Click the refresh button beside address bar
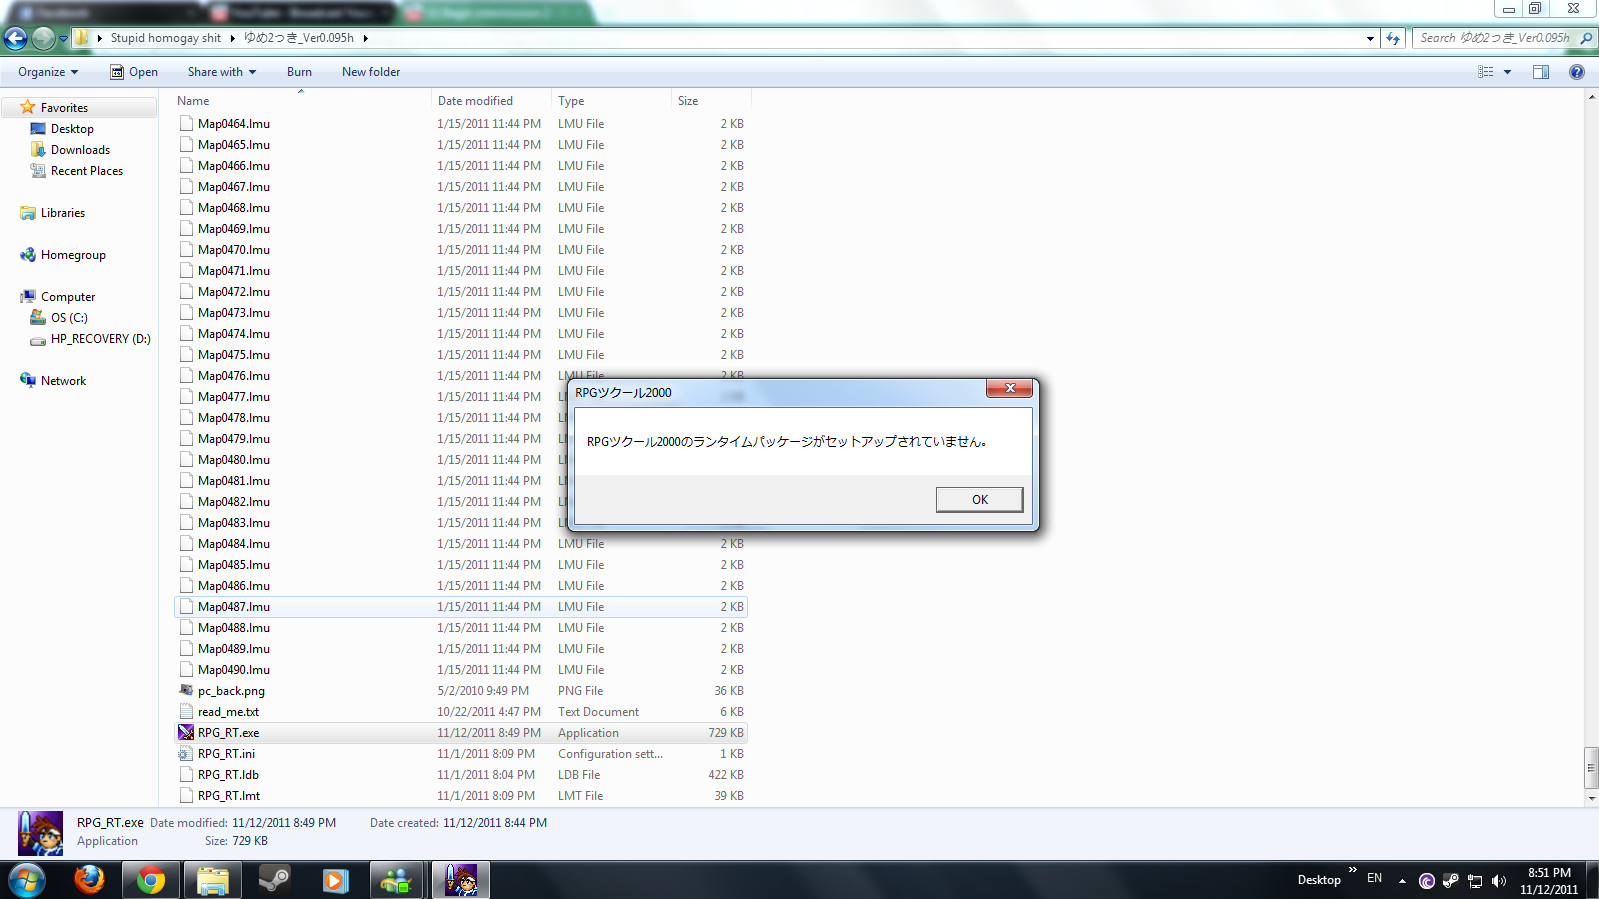This screenshot has width=1599, height=899. pyautogui.click(x=1393, y=38)
